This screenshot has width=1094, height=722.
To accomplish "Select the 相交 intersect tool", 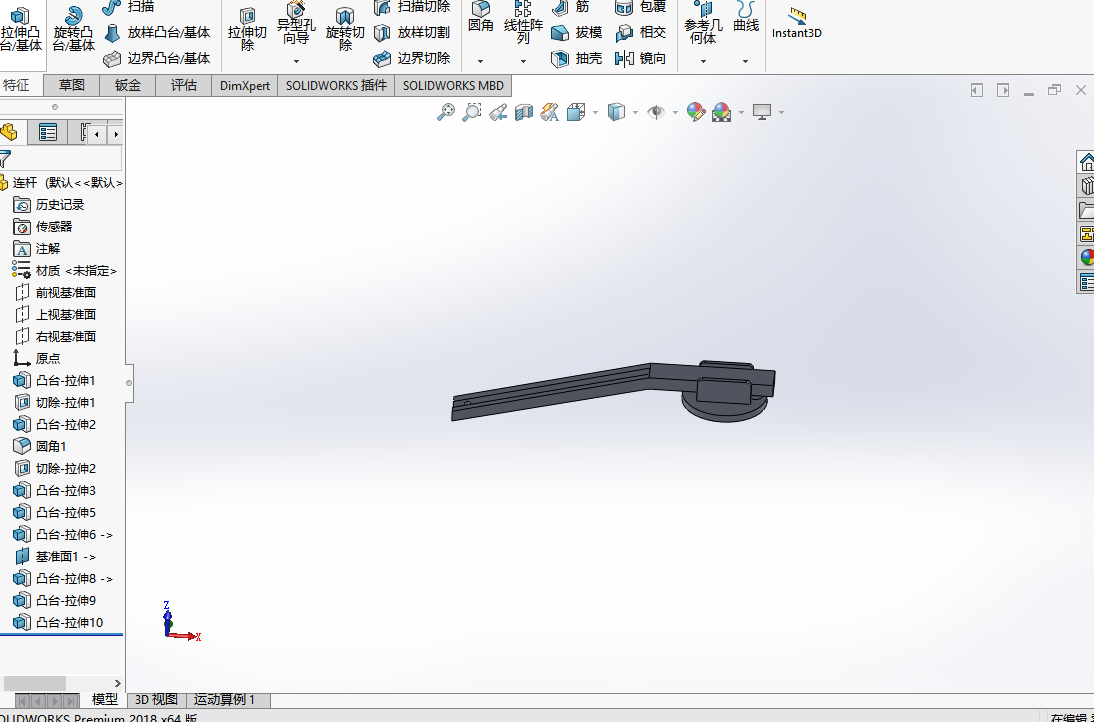I will (640, 32).
